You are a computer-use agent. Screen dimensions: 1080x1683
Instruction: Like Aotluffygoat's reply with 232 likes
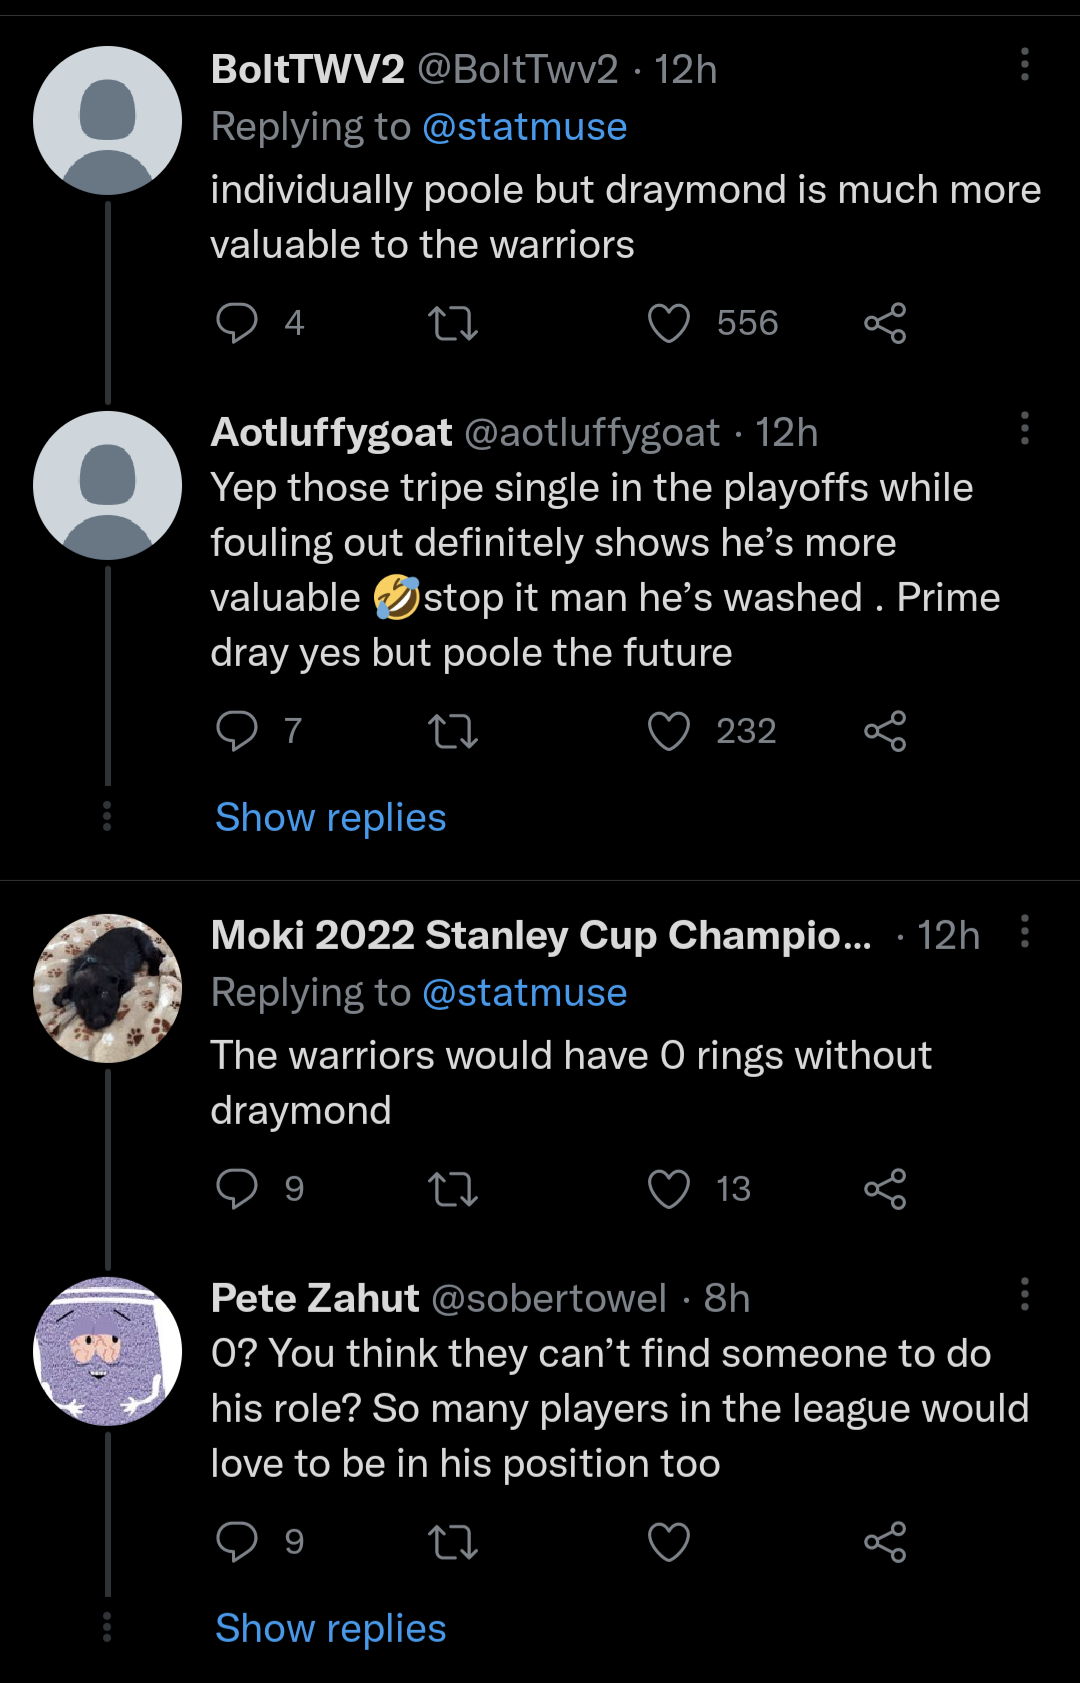click(x=669, y=731)
